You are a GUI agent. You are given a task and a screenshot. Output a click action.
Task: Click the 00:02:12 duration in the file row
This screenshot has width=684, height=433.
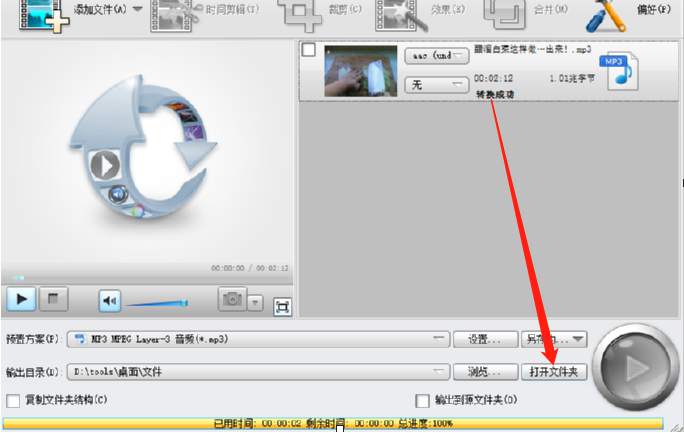tap(493, 78)
